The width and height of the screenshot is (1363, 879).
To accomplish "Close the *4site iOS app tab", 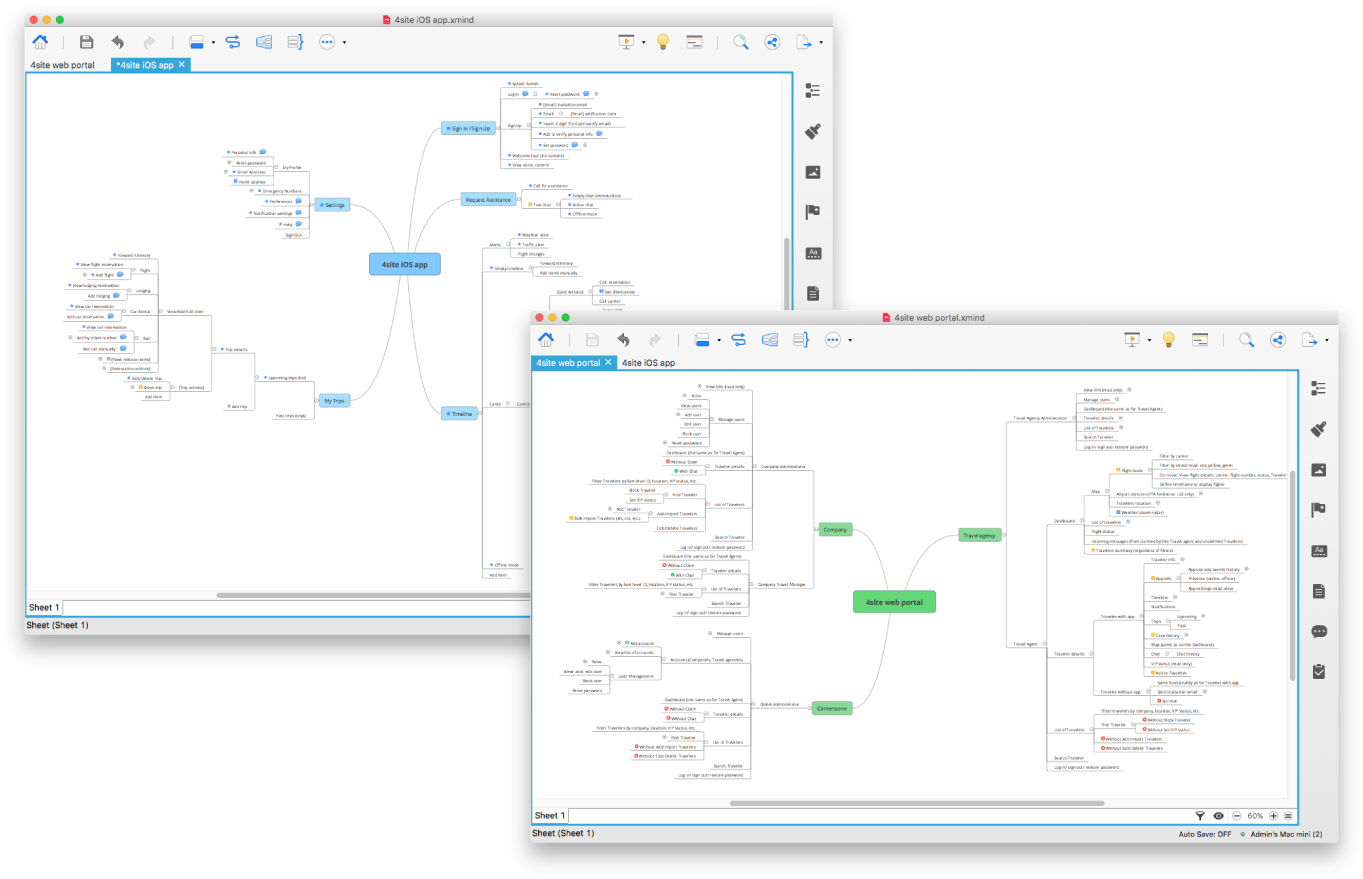I will [x=182, y=65].
